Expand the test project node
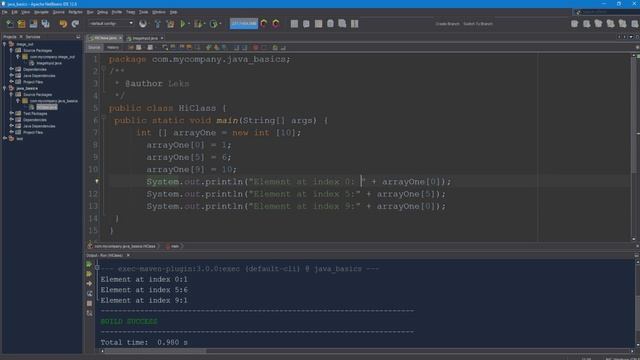The width and height of the screenshot is (640, 360). (5, 139)
